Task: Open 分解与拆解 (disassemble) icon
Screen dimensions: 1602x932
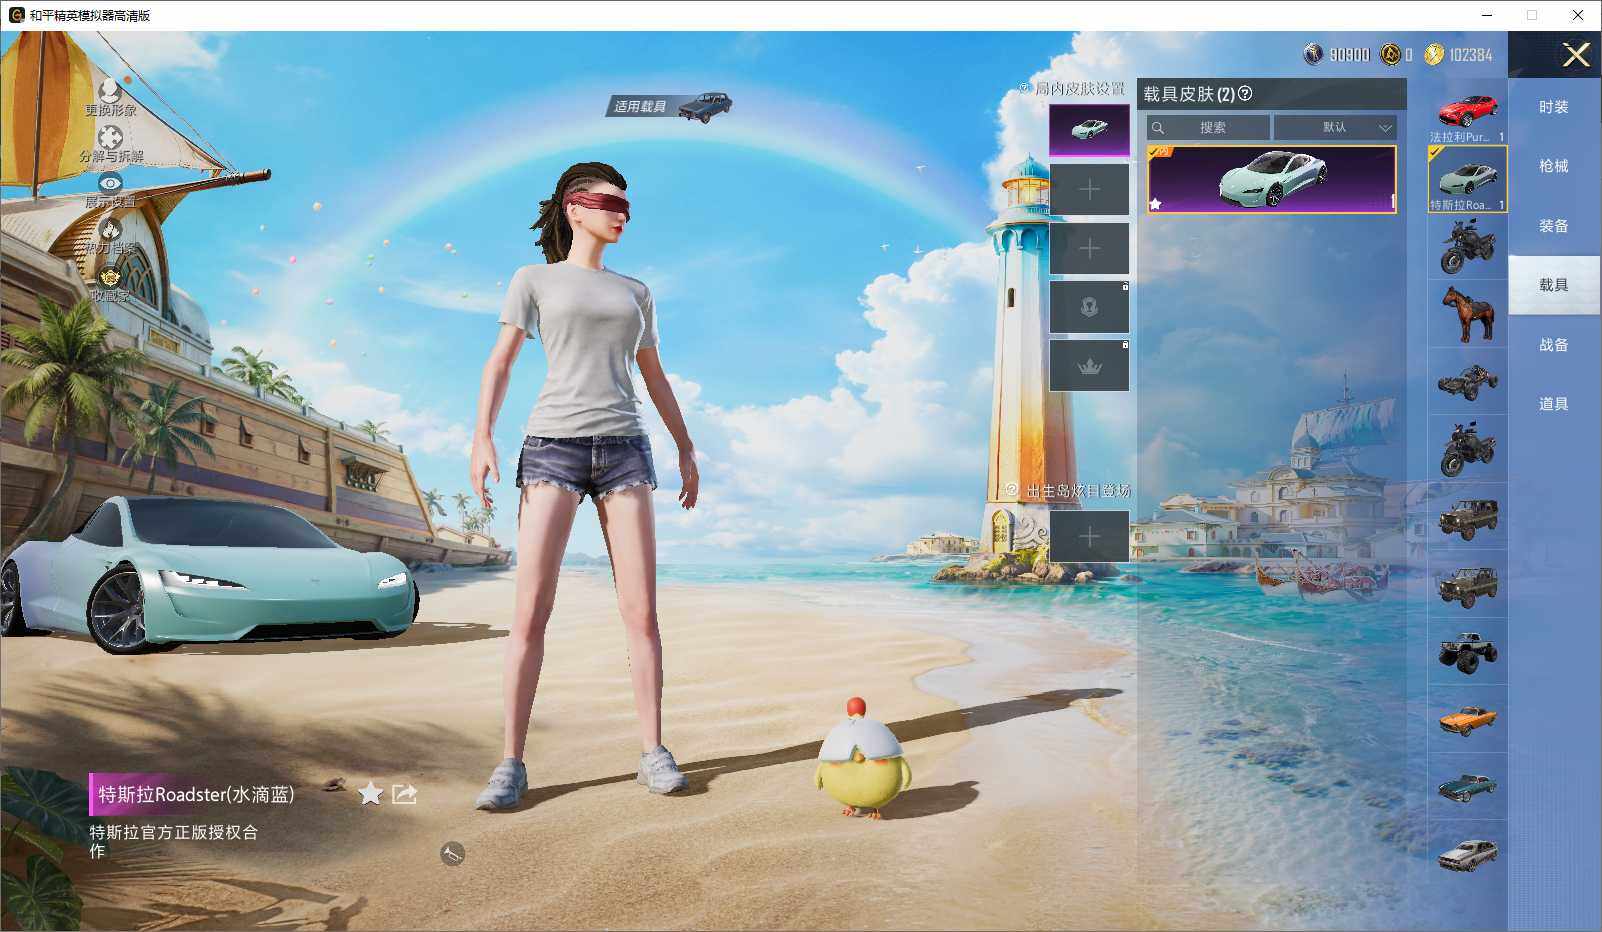Action: point(110,138)
